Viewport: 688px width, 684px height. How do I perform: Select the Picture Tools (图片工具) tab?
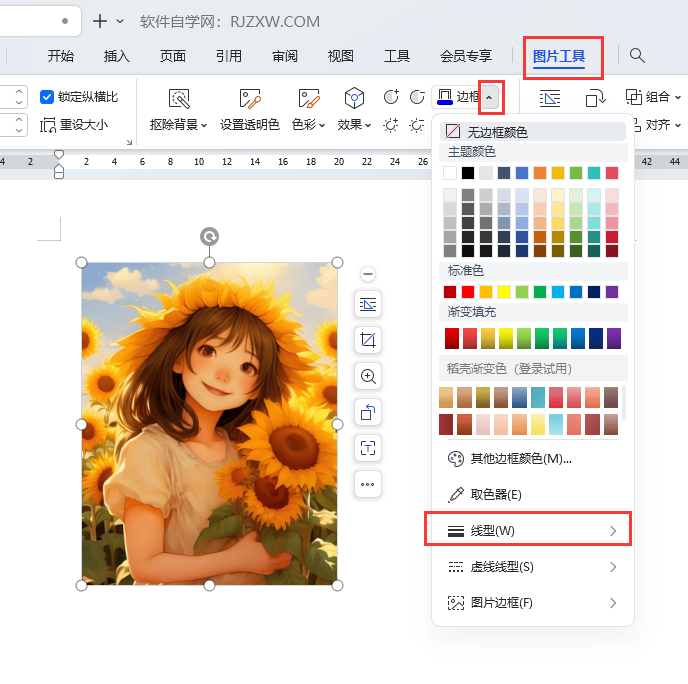click(559, 56)
